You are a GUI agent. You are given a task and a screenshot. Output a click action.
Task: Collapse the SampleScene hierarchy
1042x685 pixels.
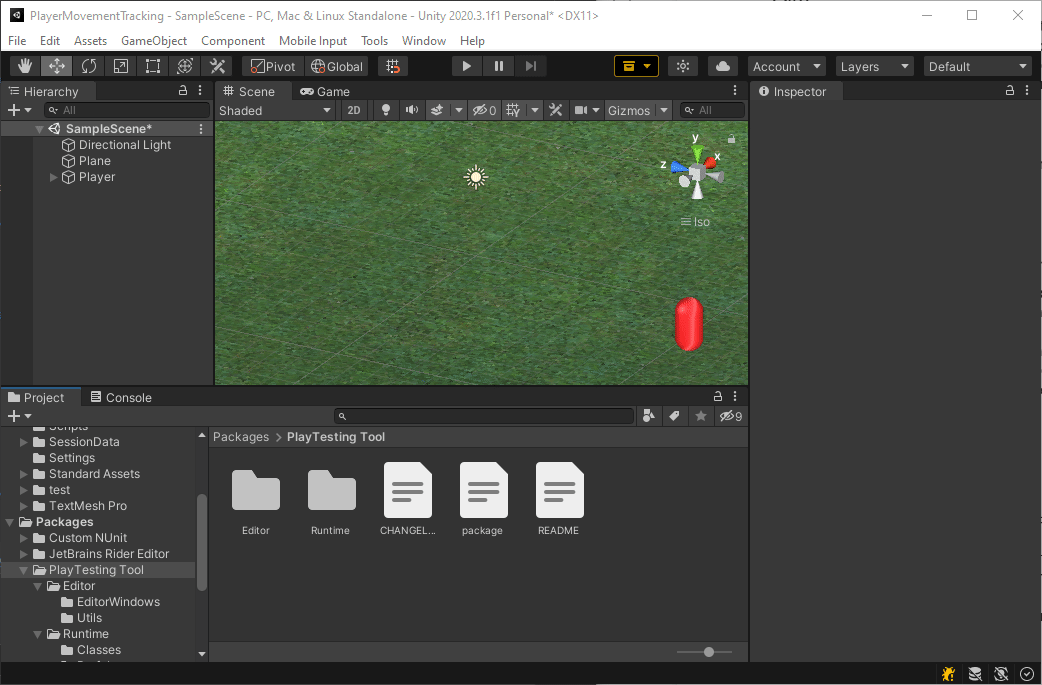(x=39, y=129)
